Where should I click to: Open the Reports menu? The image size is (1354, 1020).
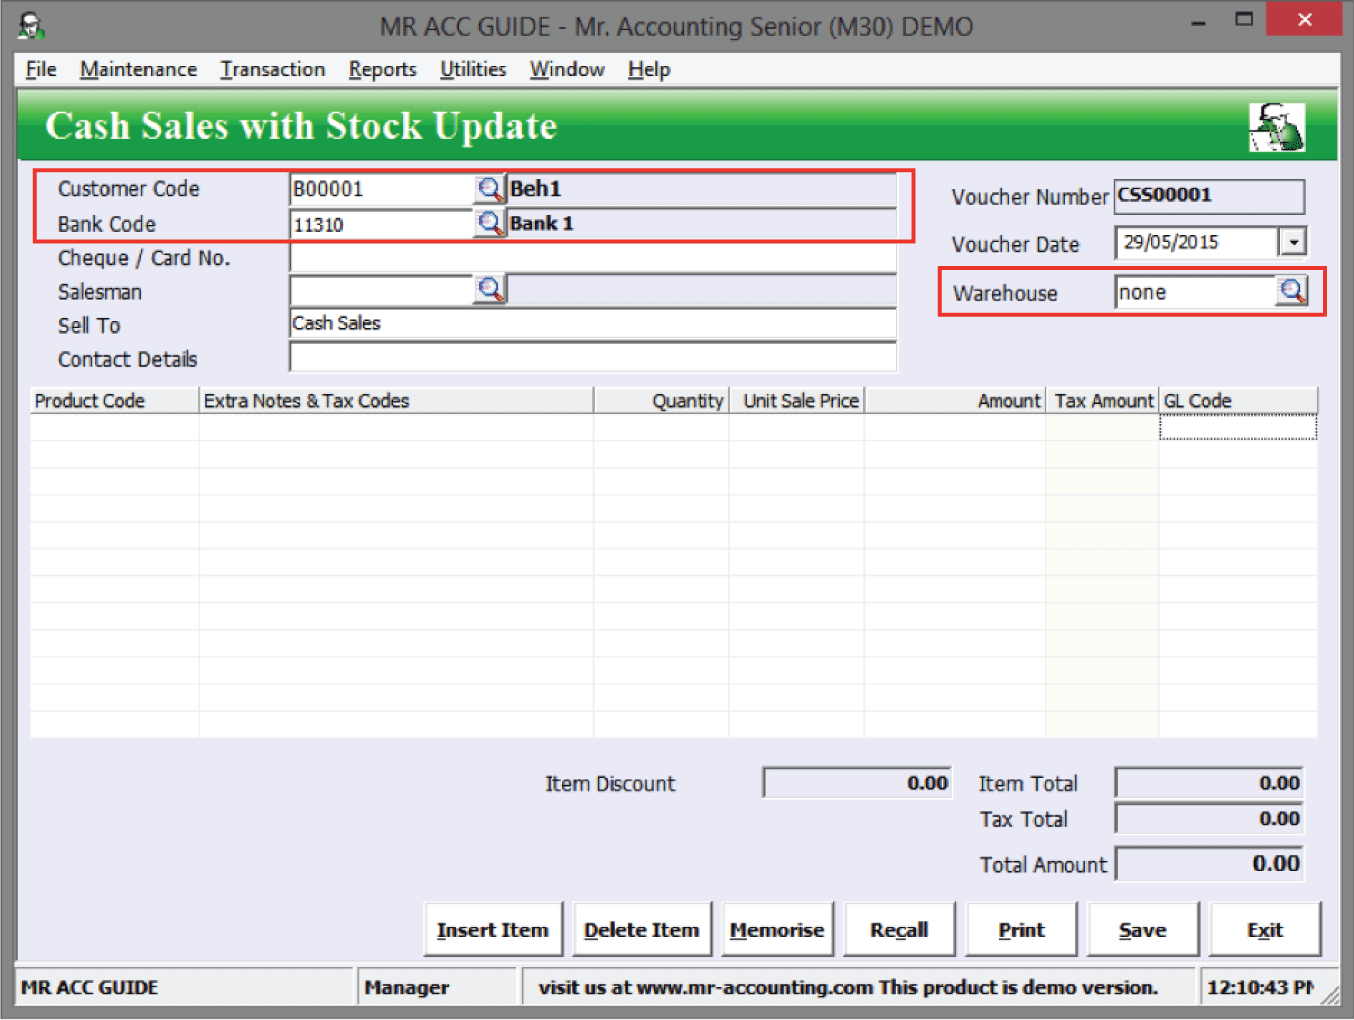[x=382, y=69]
